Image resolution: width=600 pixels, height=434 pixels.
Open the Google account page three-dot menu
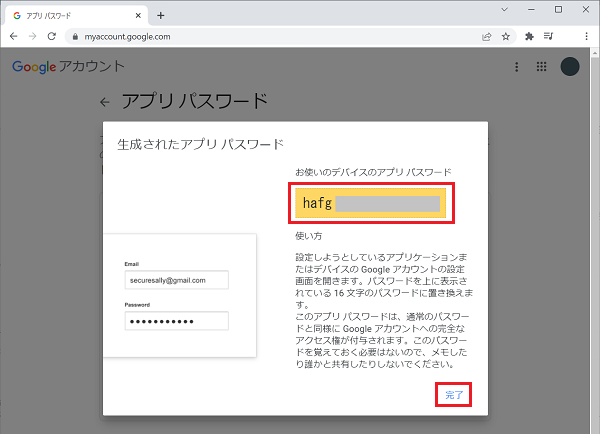pos(517,67)
